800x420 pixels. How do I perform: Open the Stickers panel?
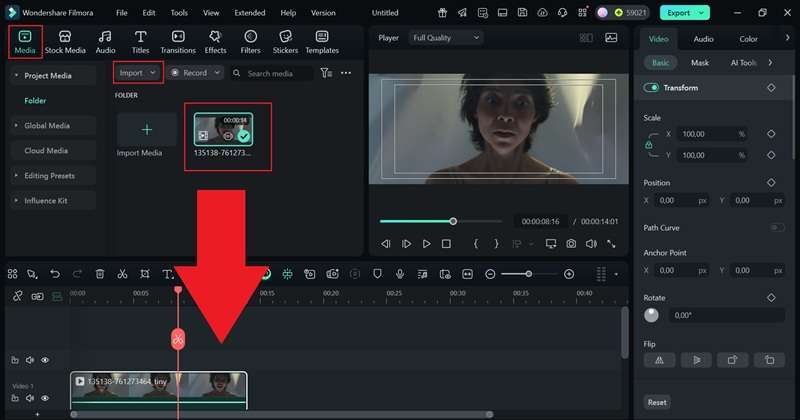[285, 42]
